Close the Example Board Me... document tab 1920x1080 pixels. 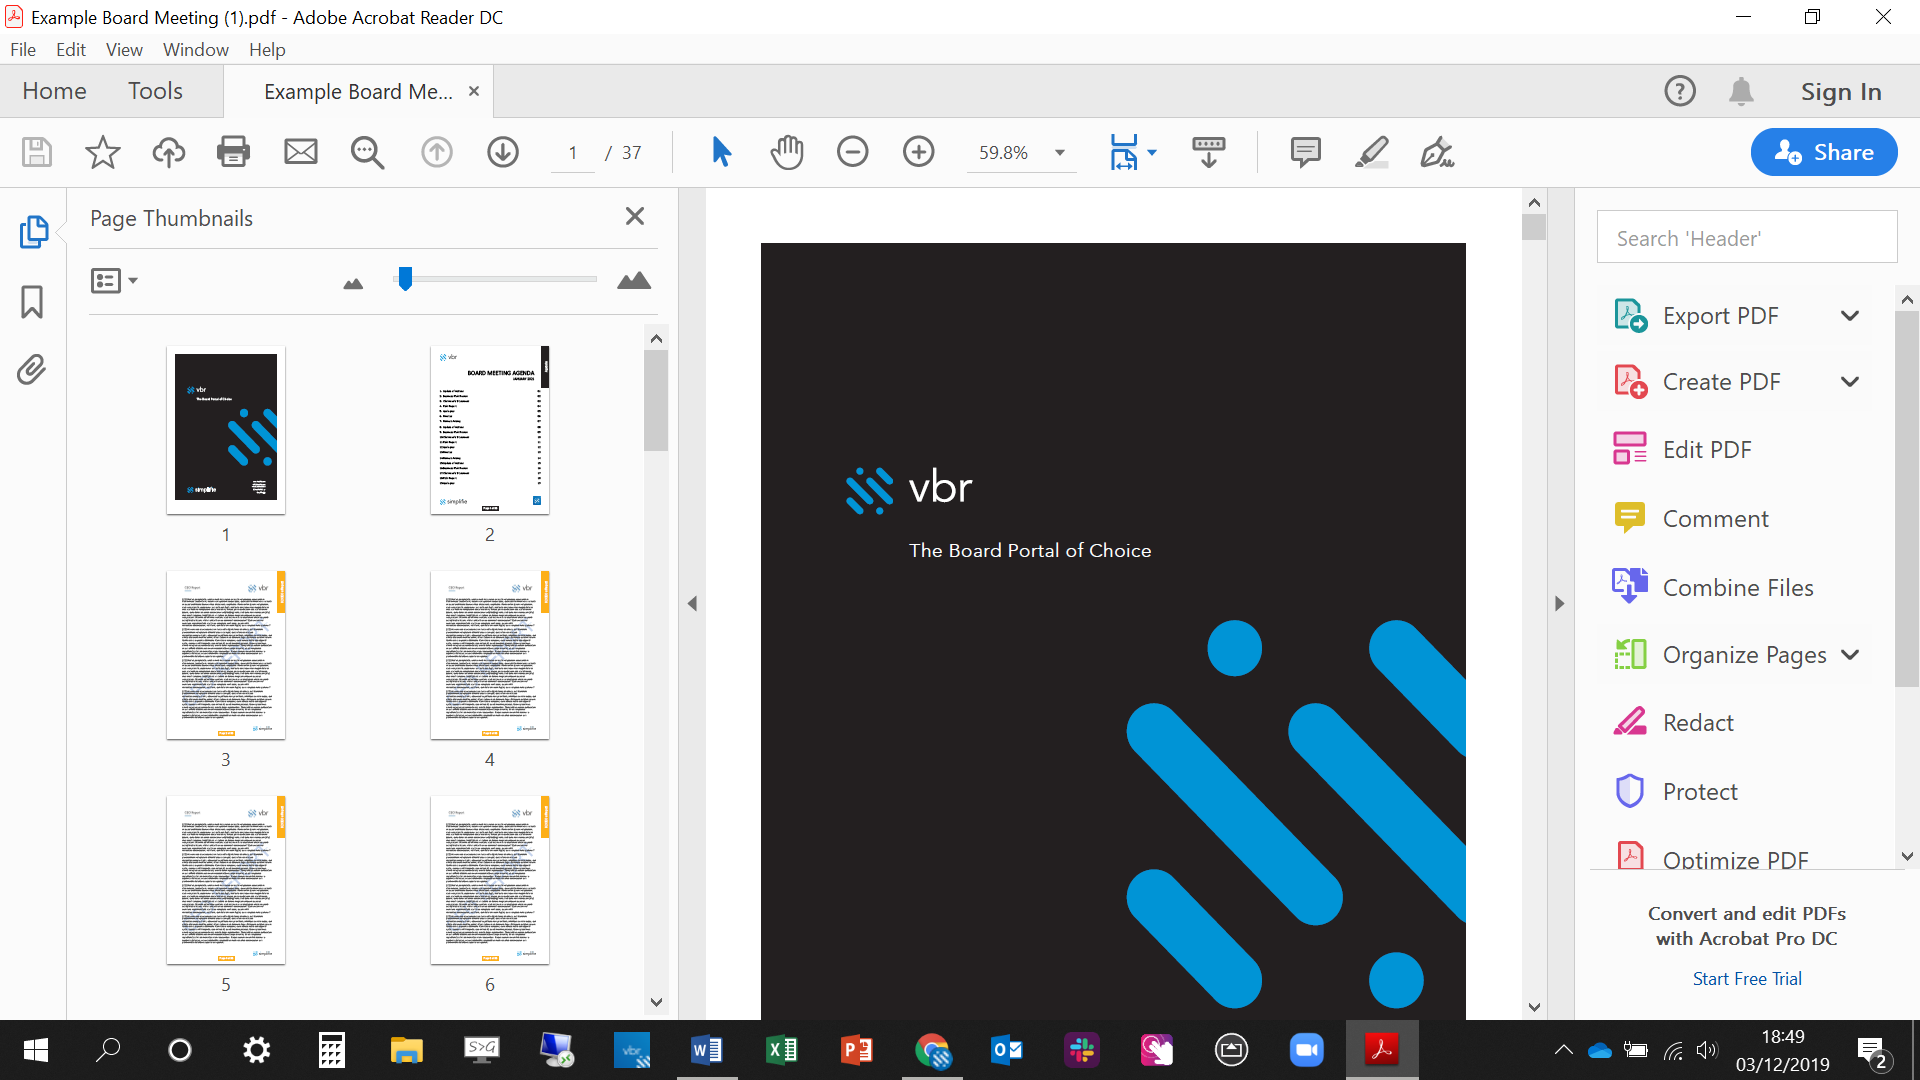474,91
